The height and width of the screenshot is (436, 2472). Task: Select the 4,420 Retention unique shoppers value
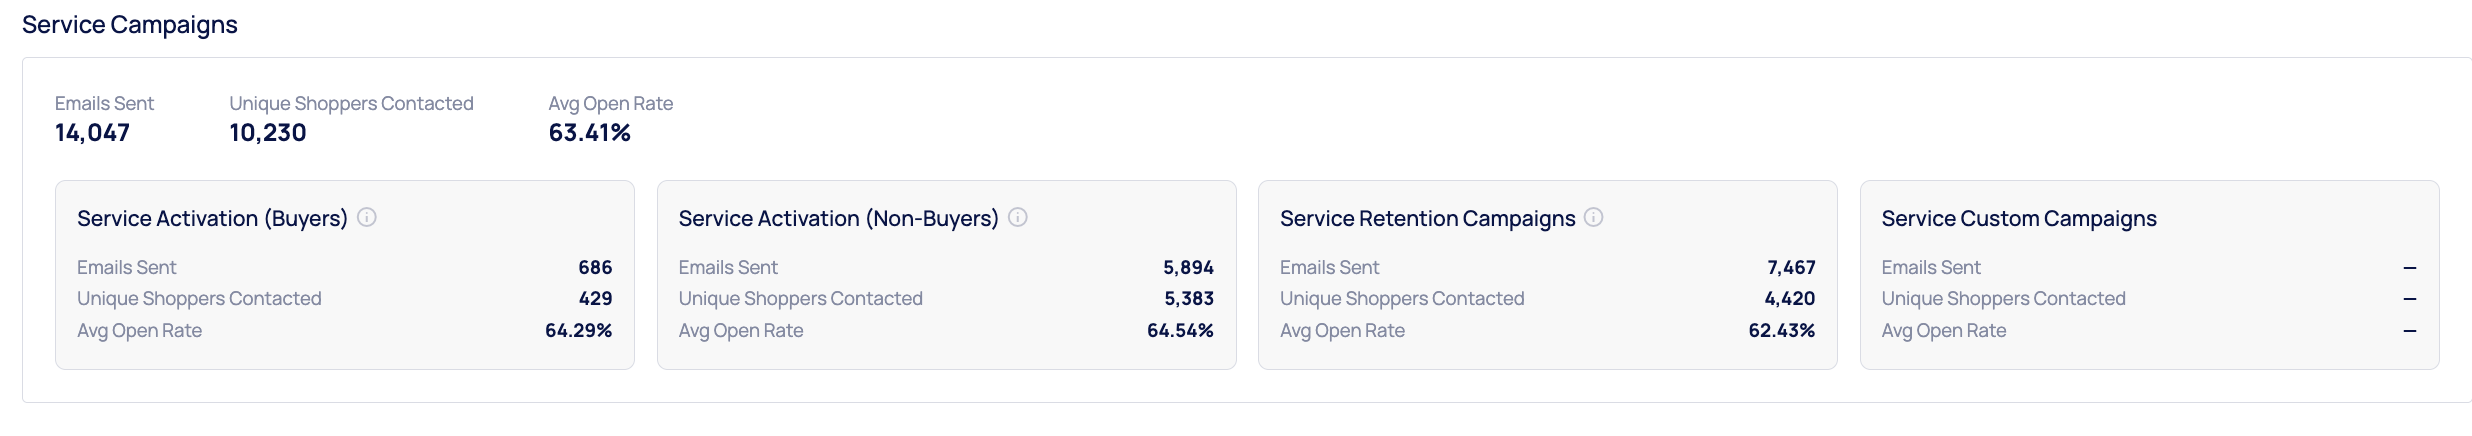click(1789, 299)
